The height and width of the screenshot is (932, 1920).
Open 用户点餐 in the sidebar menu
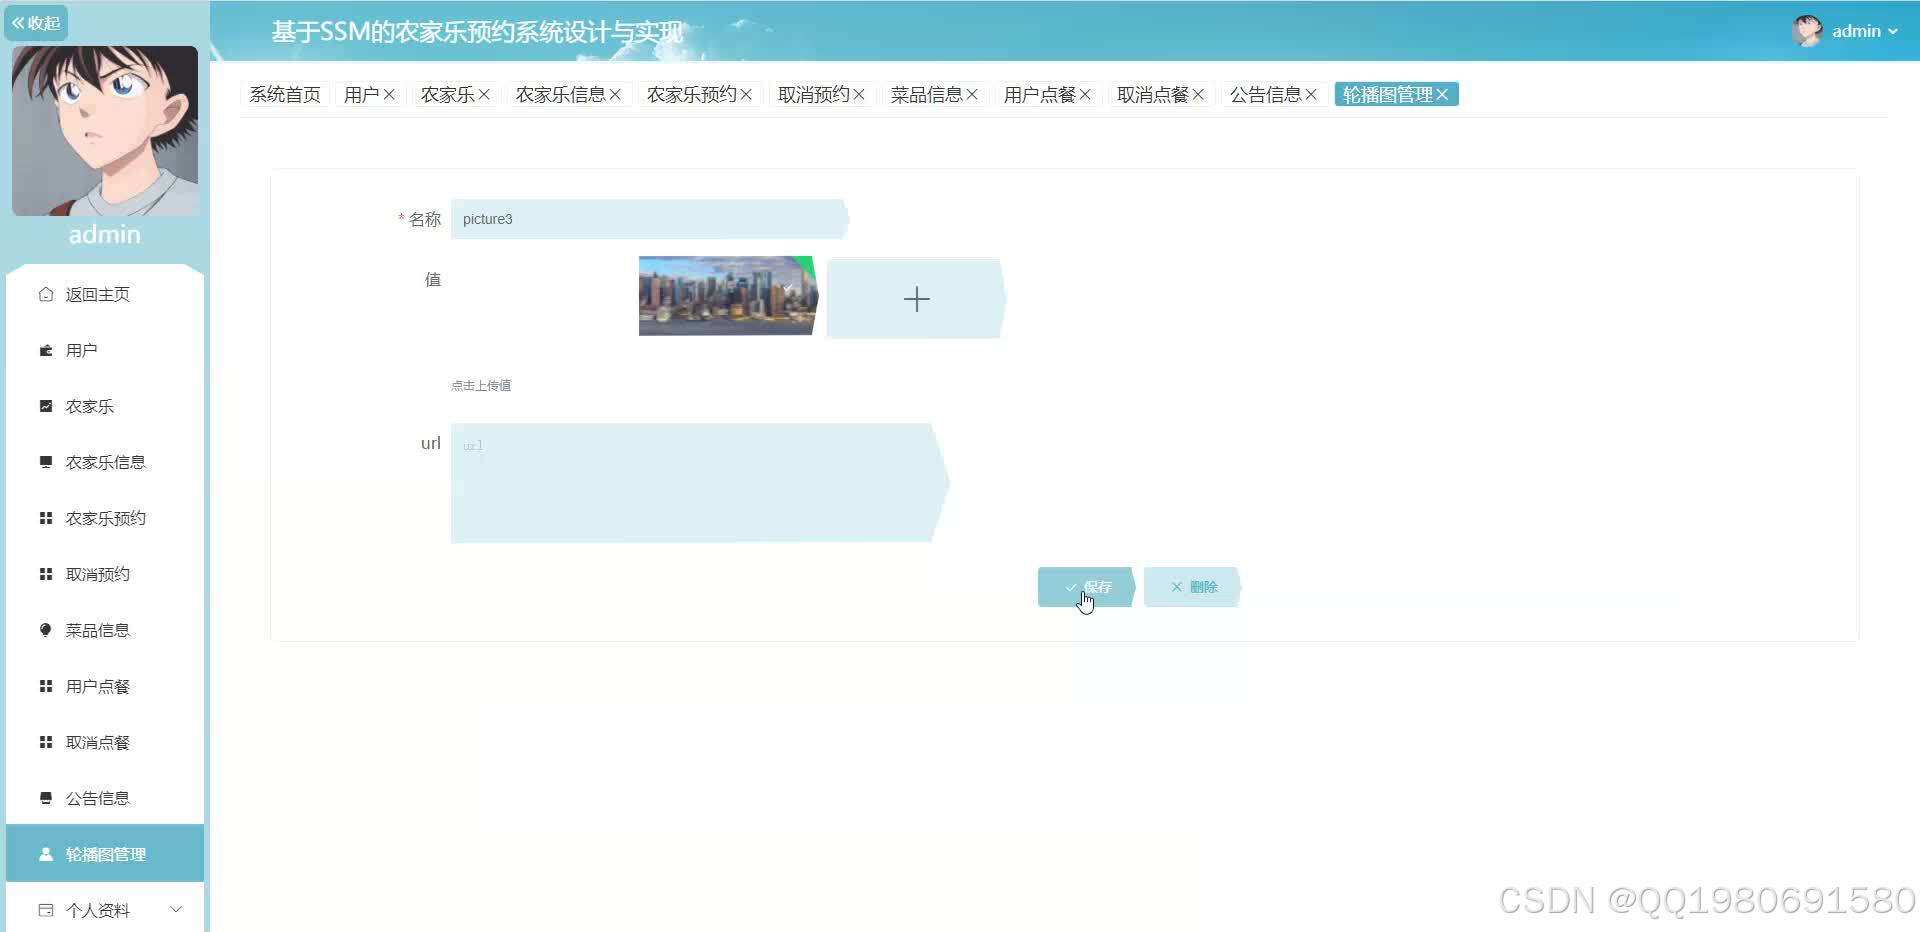(105, 686)
